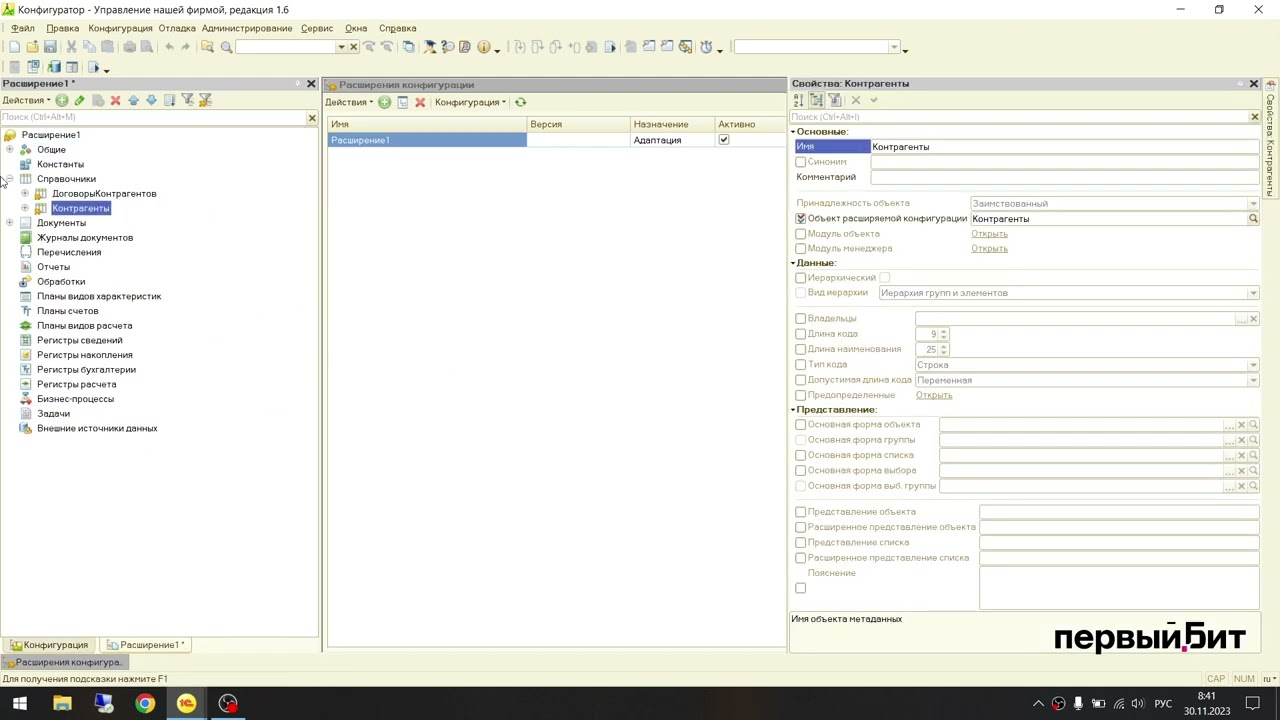The height and width of the screenshot is (720, 1280).
Task: Toggle the Активно checkbox for Расширение1
Action: 724,140
